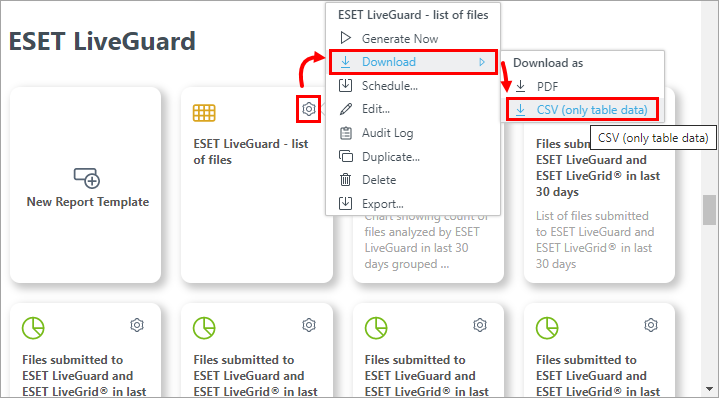Open the New Report Template tile
The image size is (719, 398).
[86, 185]
